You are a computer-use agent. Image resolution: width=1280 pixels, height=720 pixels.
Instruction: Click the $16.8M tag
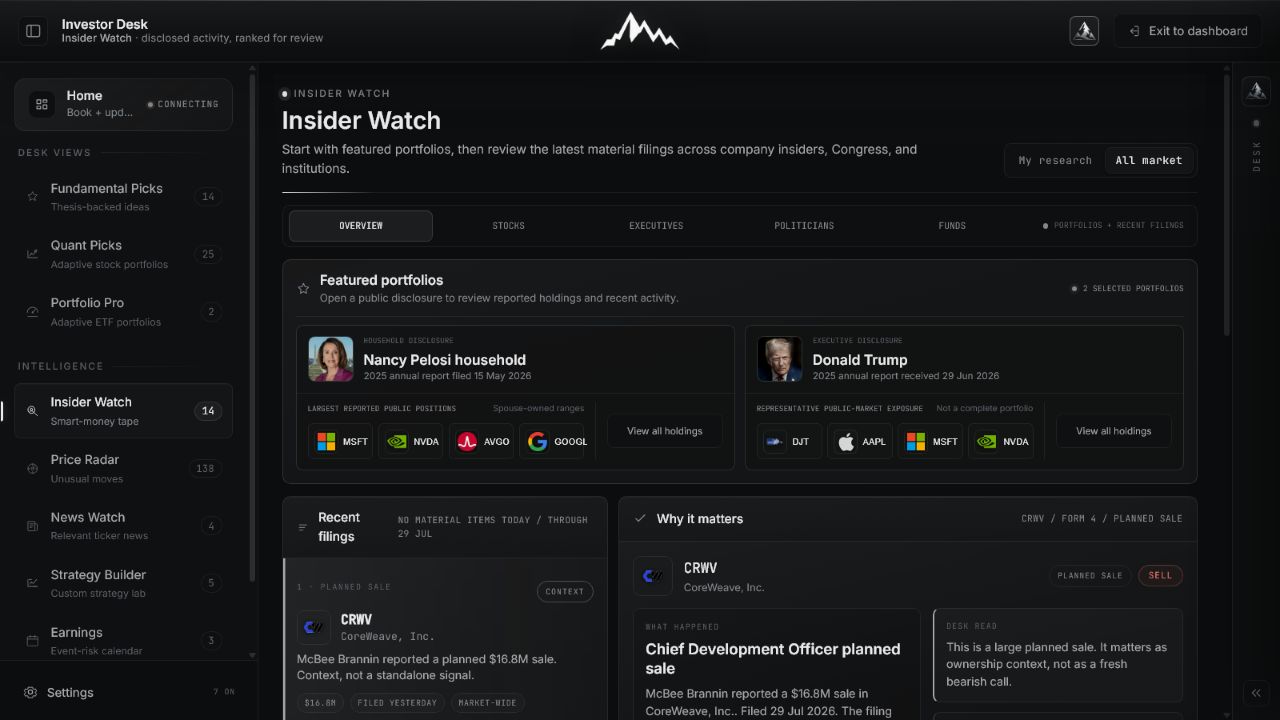(320, 703)
